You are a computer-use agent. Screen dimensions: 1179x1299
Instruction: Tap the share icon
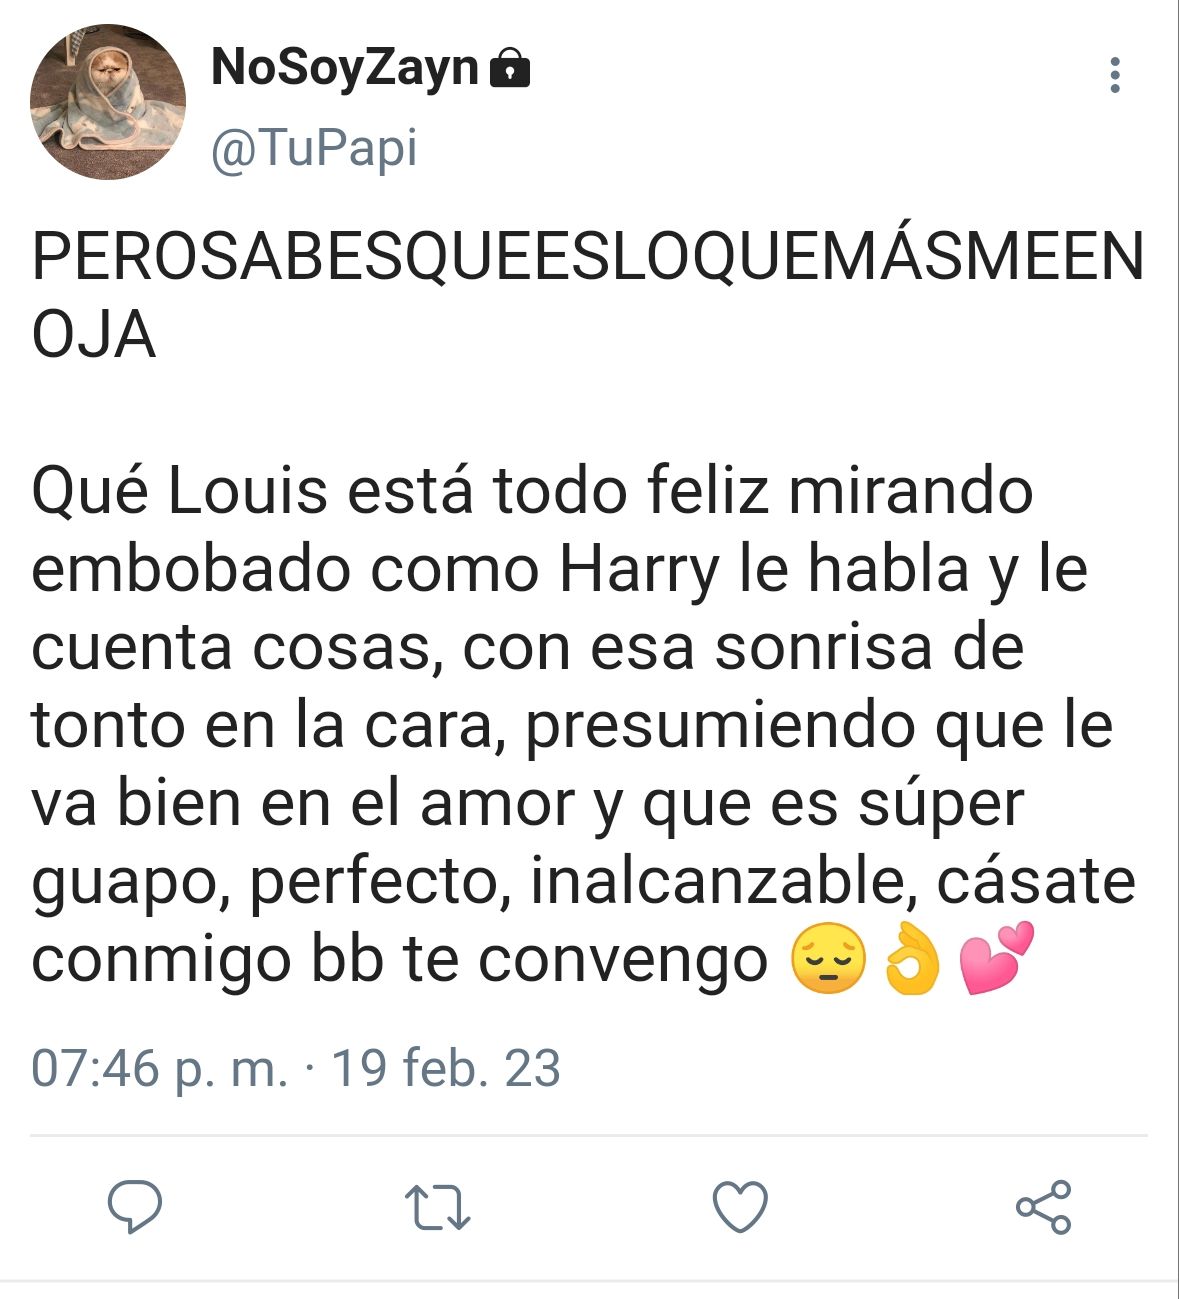pos(1043,1206)
